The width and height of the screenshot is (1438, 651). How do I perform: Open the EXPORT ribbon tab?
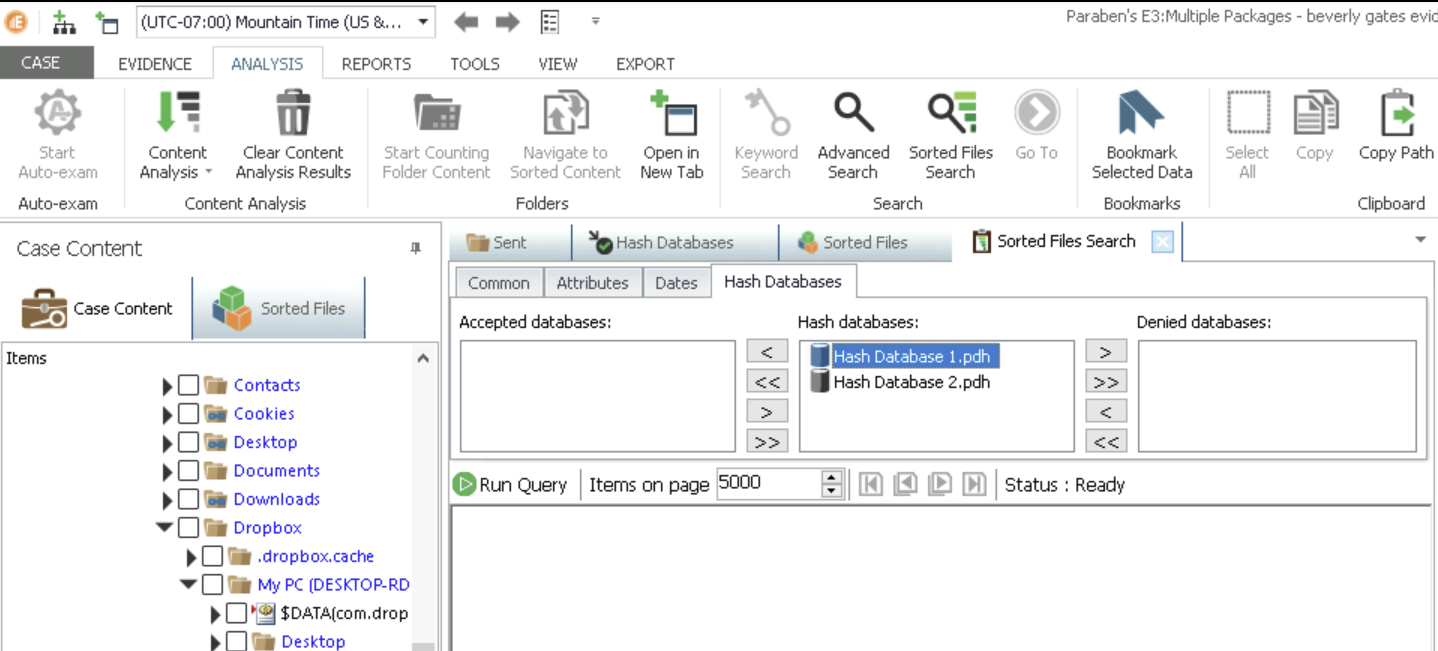645,63
